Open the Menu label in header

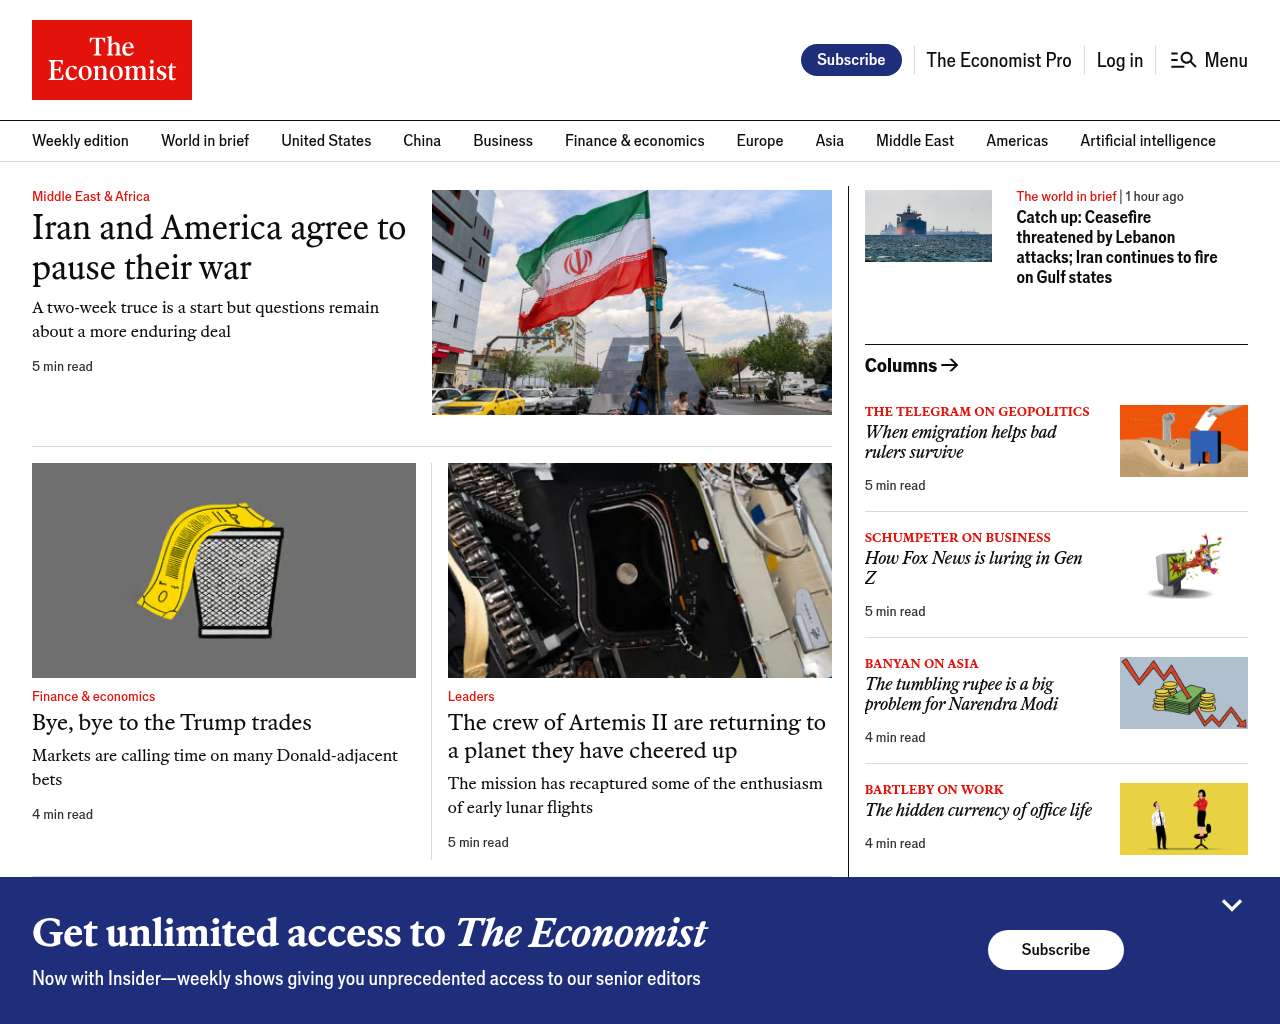(x=1226, y=60)
